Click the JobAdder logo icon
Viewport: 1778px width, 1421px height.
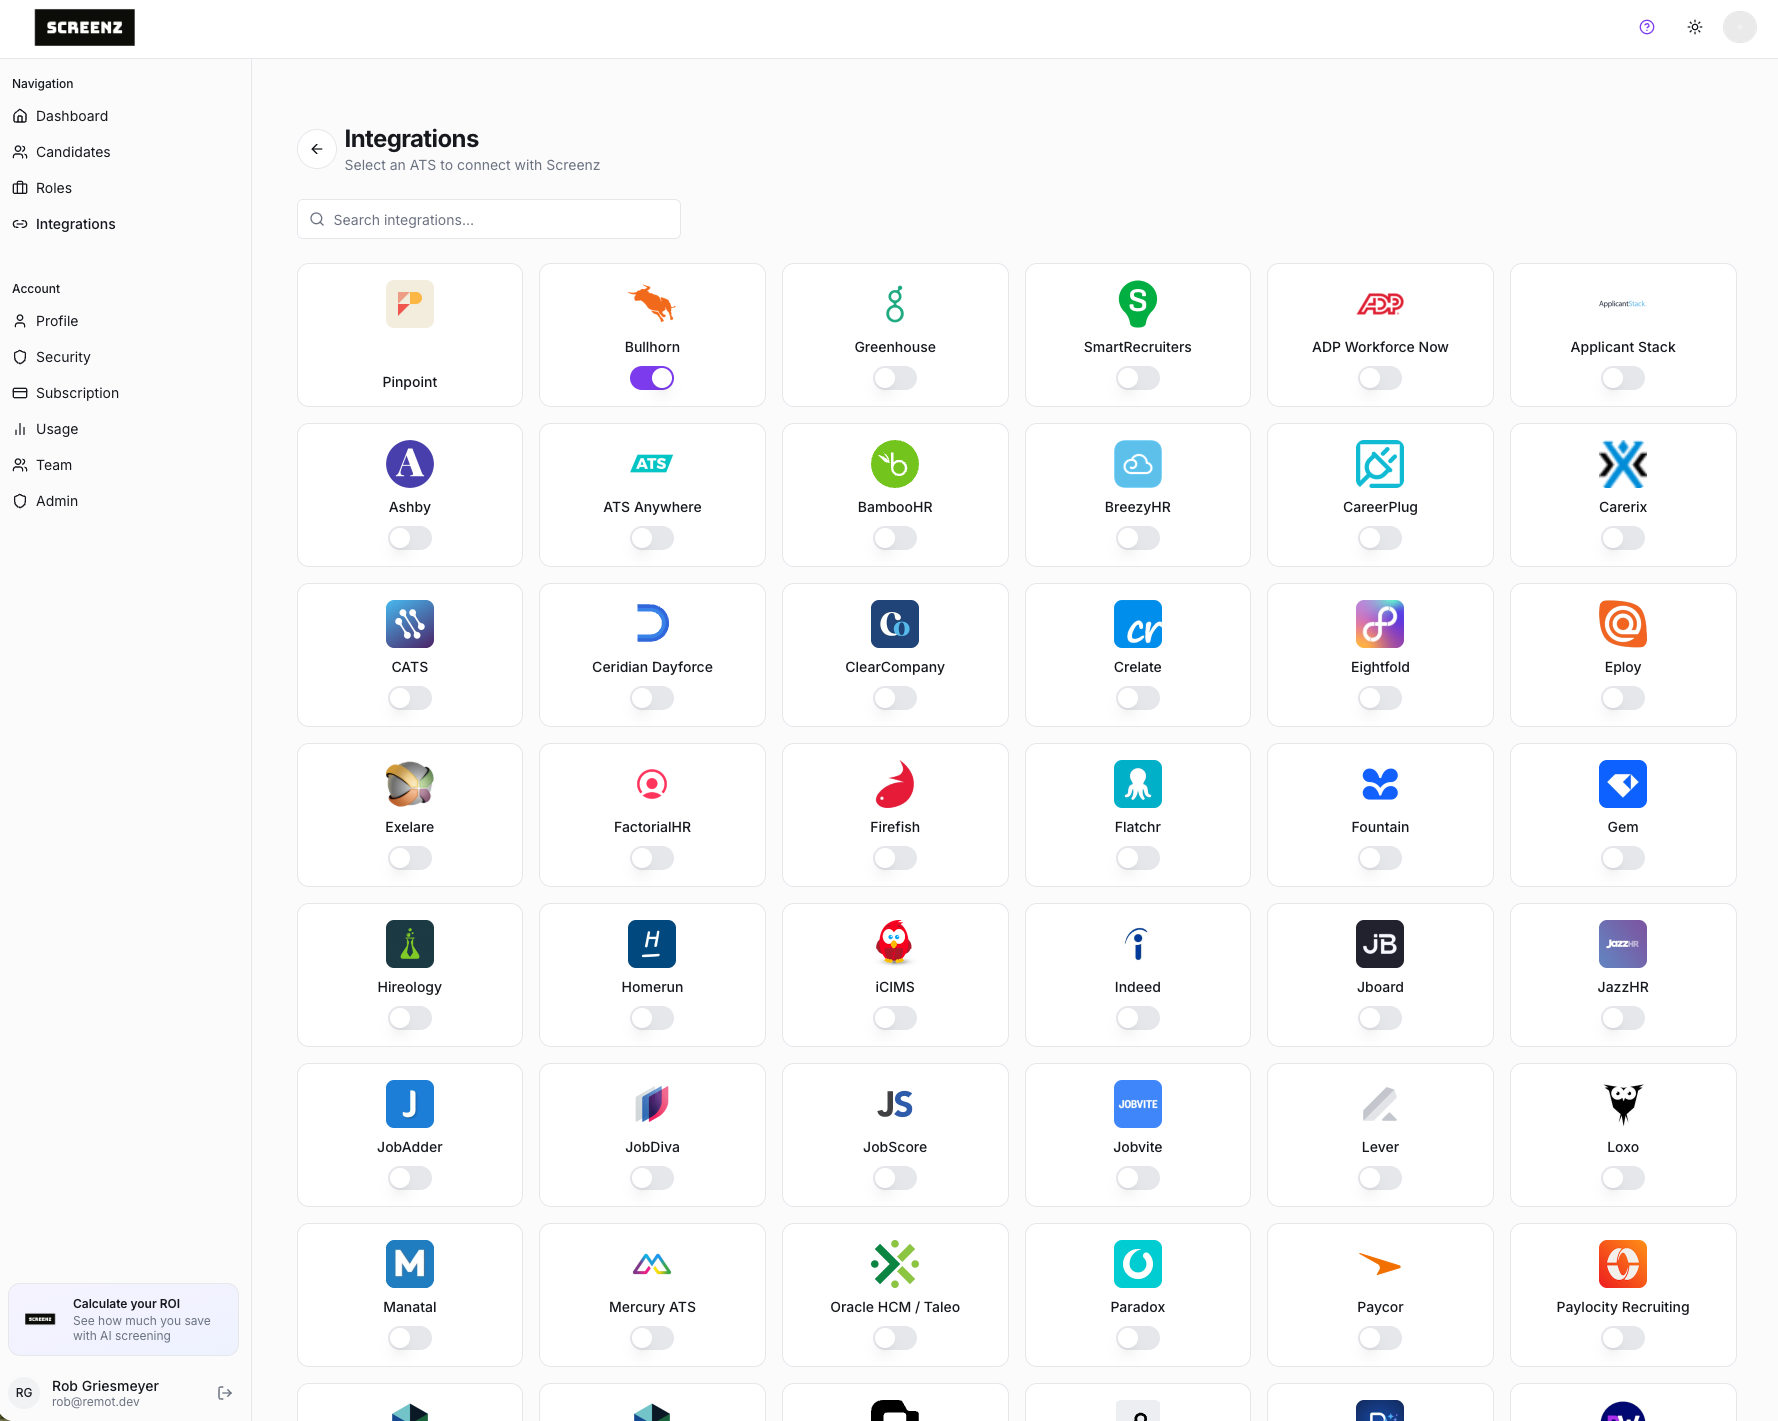(410, 1104)
